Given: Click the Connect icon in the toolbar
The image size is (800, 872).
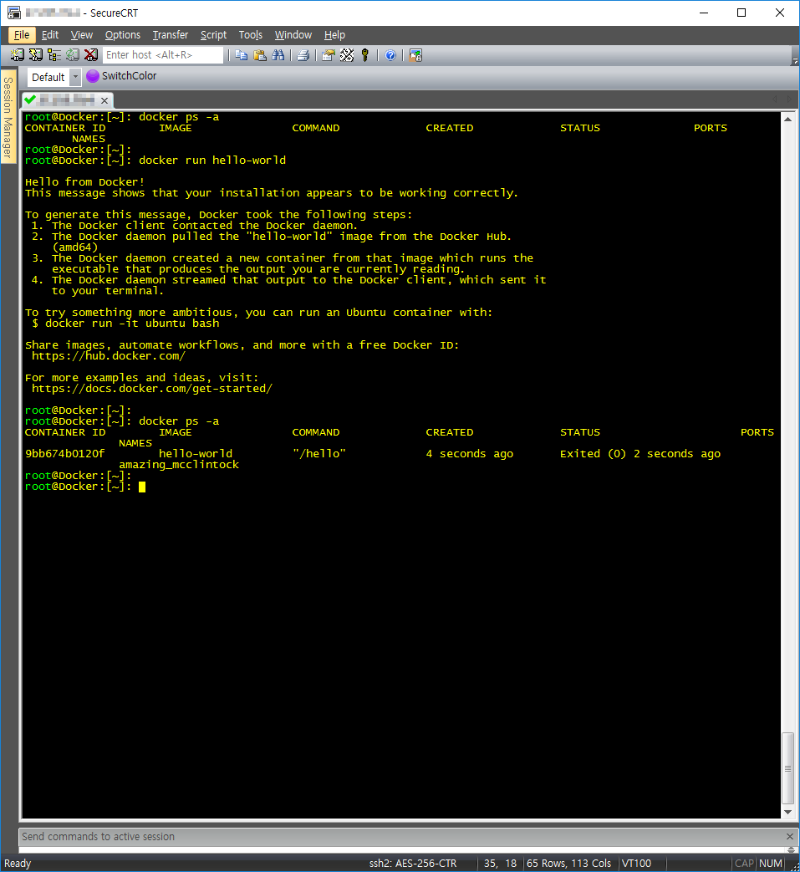Looking at the screenshot, I should point(18,55).
